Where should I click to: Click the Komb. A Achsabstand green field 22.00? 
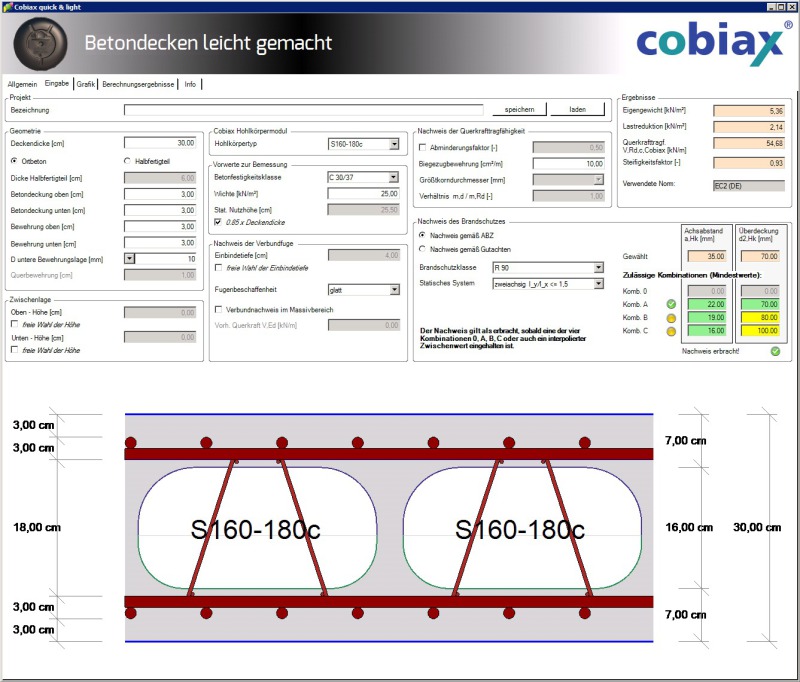point(707,304)
